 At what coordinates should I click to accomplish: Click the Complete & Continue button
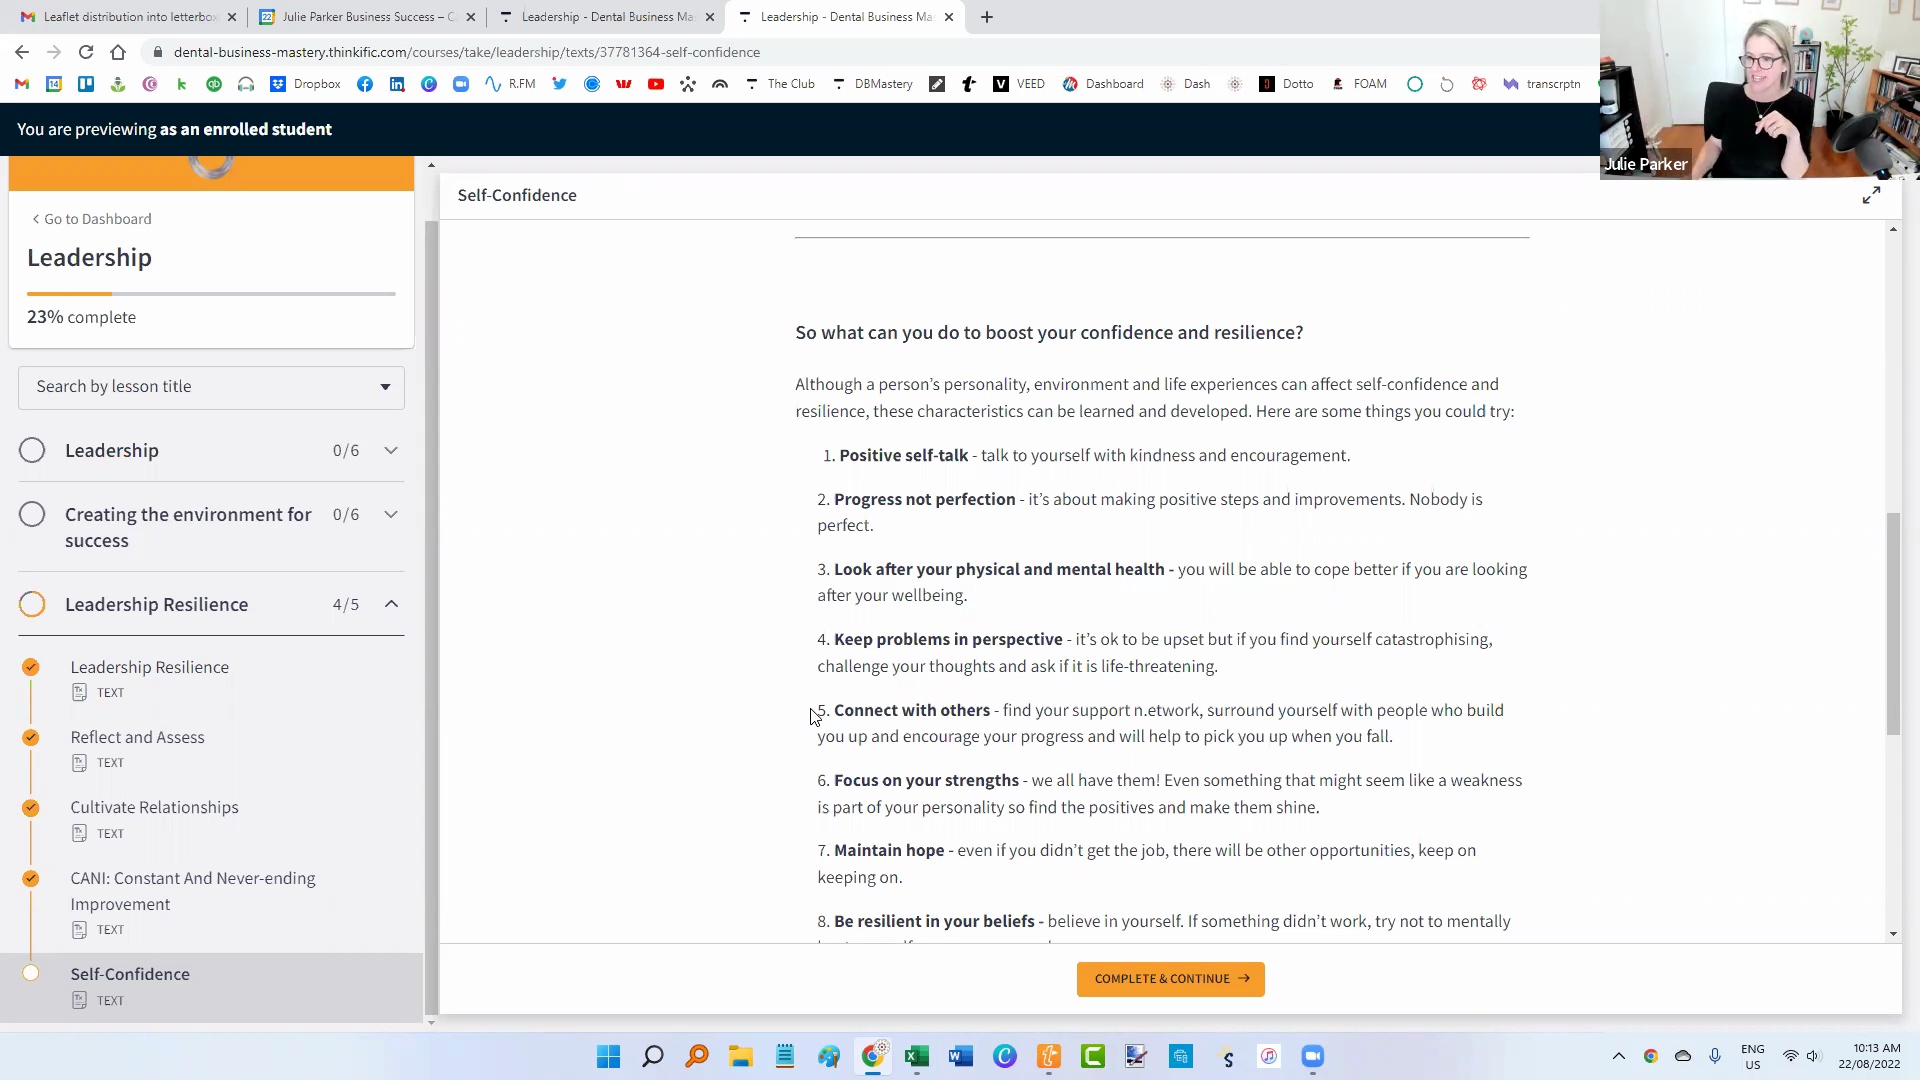point(1170,979)
